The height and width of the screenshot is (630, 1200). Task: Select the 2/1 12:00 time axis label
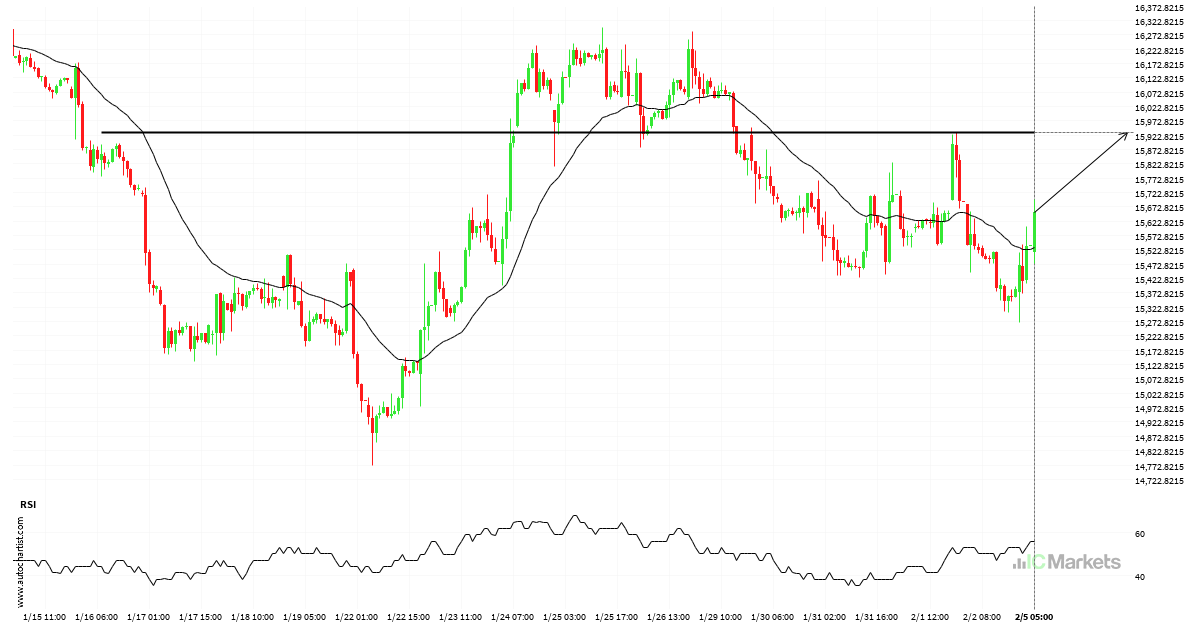[x=932, y=617]
